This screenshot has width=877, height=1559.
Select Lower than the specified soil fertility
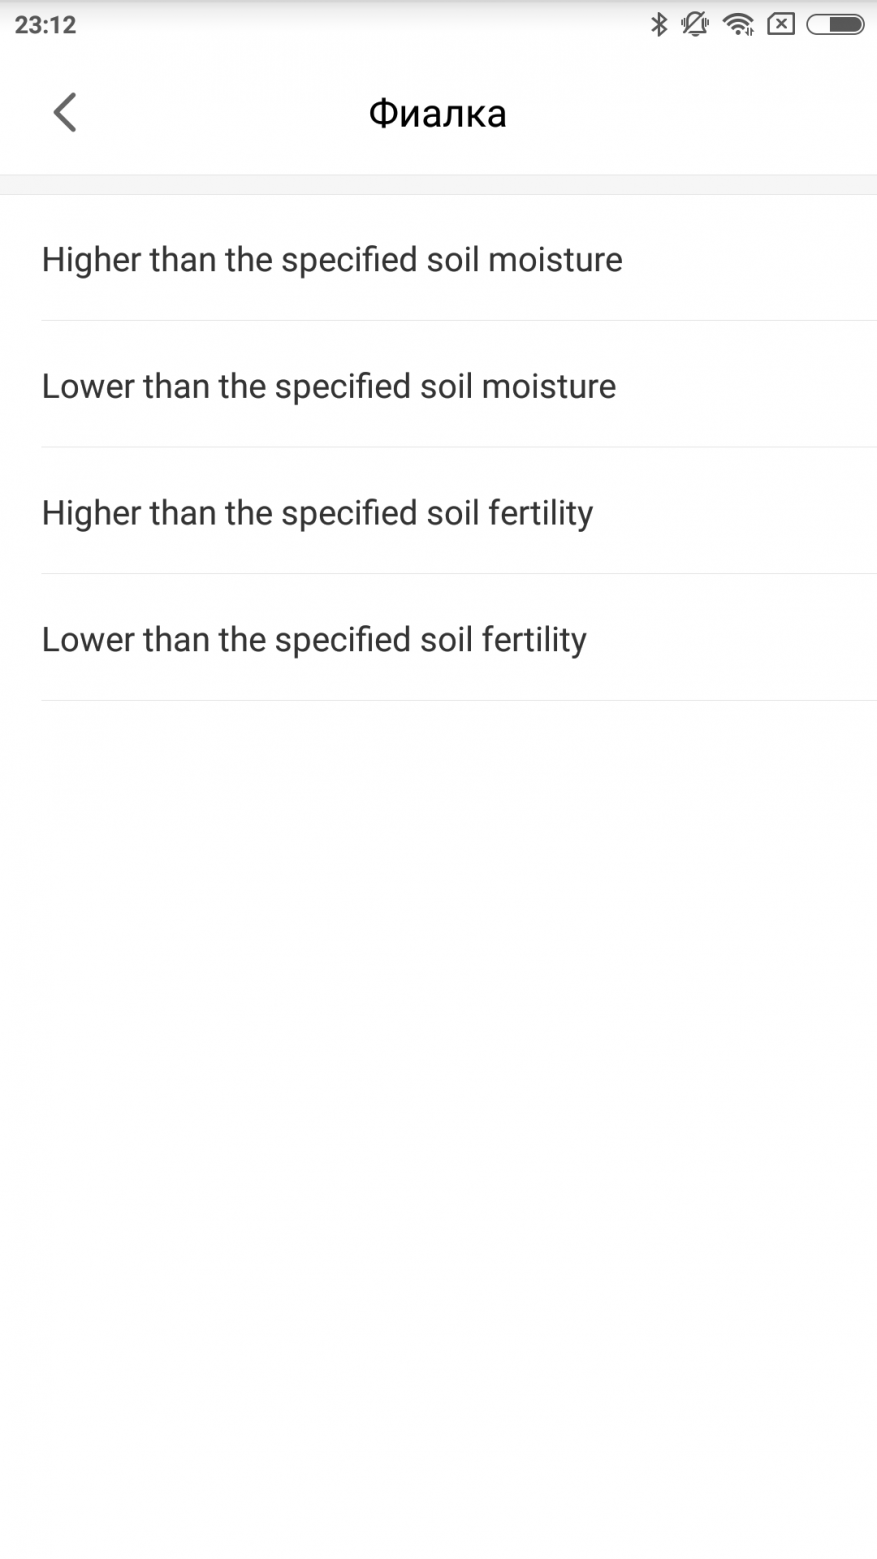314,640
